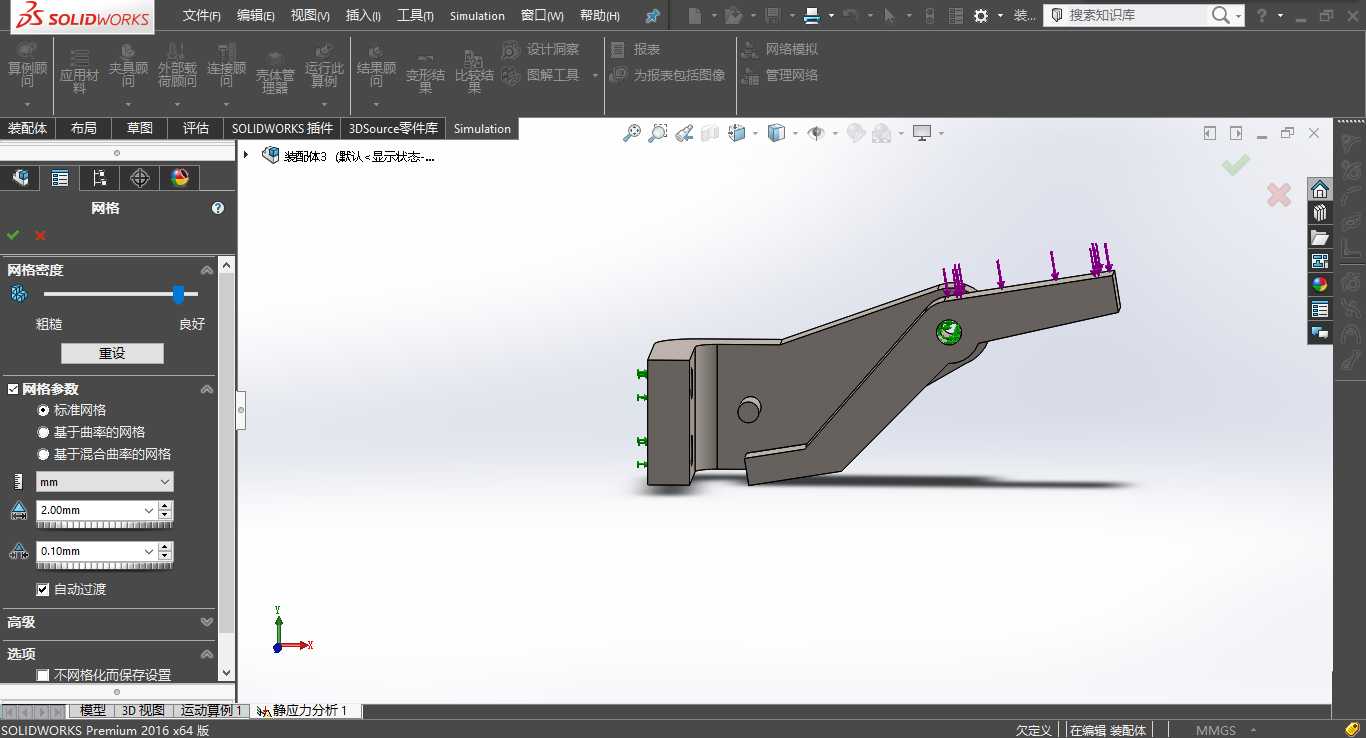Click the Print icon in the top toolbar
Image resolution: width=1366 pixels, height=738 pixels.
click(x=812, y=16)
